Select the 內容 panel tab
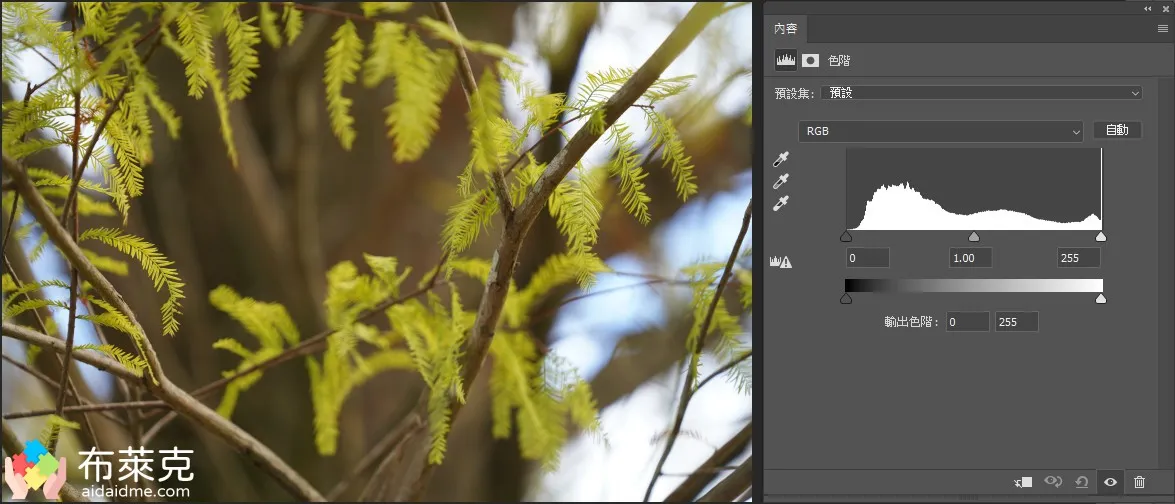1175x504 pixels. tap(786, 29)
